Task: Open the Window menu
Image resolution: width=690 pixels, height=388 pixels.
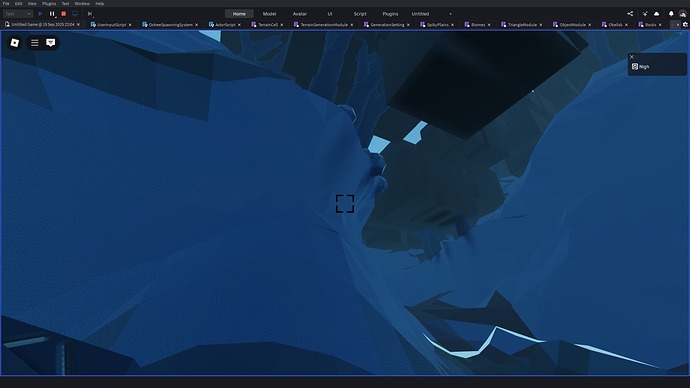Action: point(82,4)
